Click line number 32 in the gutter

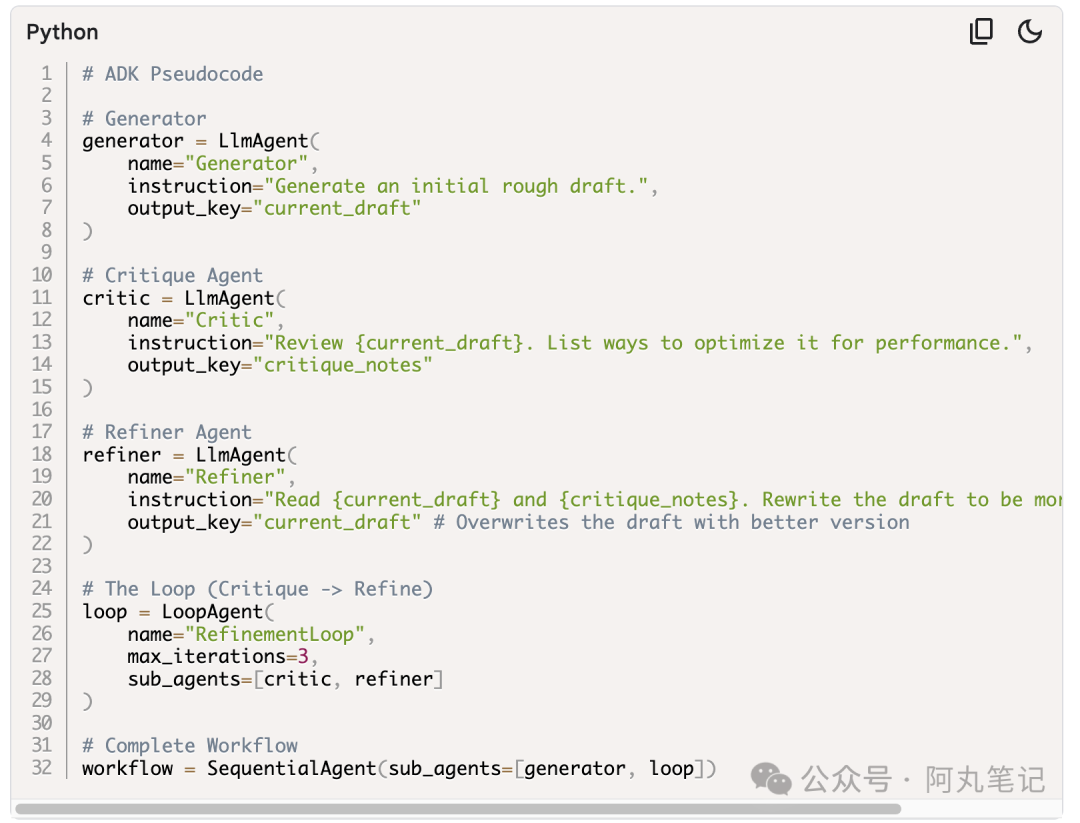(x=42, y=767)
